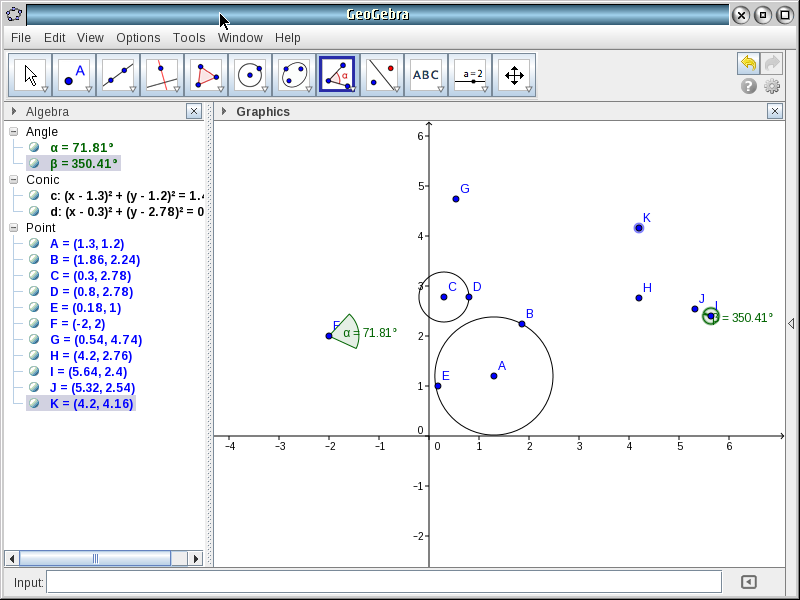Select the Move tool

click(x=31, y=74)
